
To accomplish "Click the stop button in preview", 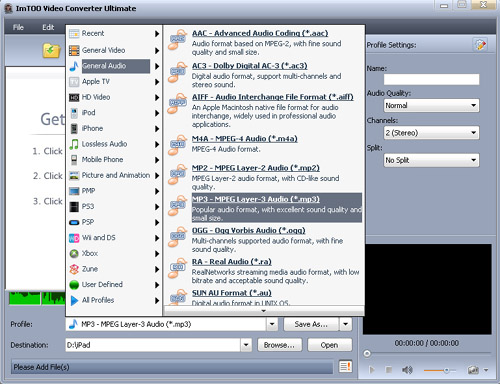I will click(389, 370).
